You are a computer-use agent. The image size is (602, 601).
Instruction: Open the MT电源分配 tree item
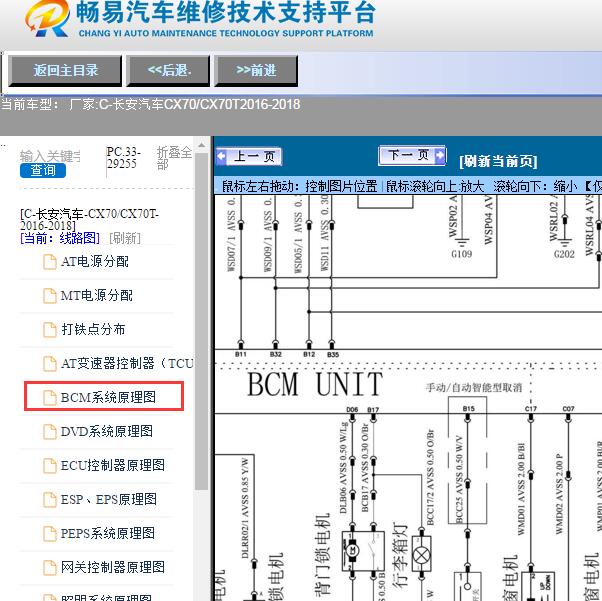pyautogui.click(x=97, y=295)
